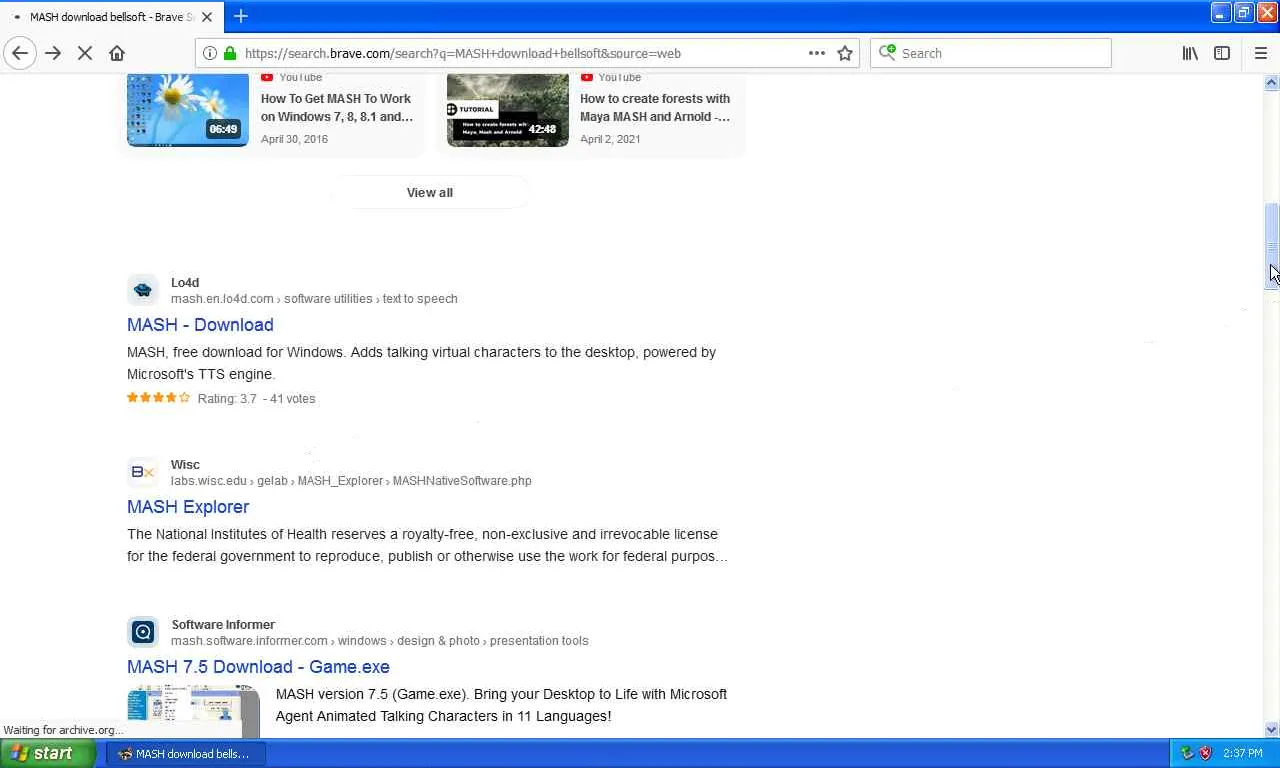The height and width of the screenshot is (768, 1280).
Task: Play the 06:49 daisy video thumbnail
Action: [x=188, y=110]
